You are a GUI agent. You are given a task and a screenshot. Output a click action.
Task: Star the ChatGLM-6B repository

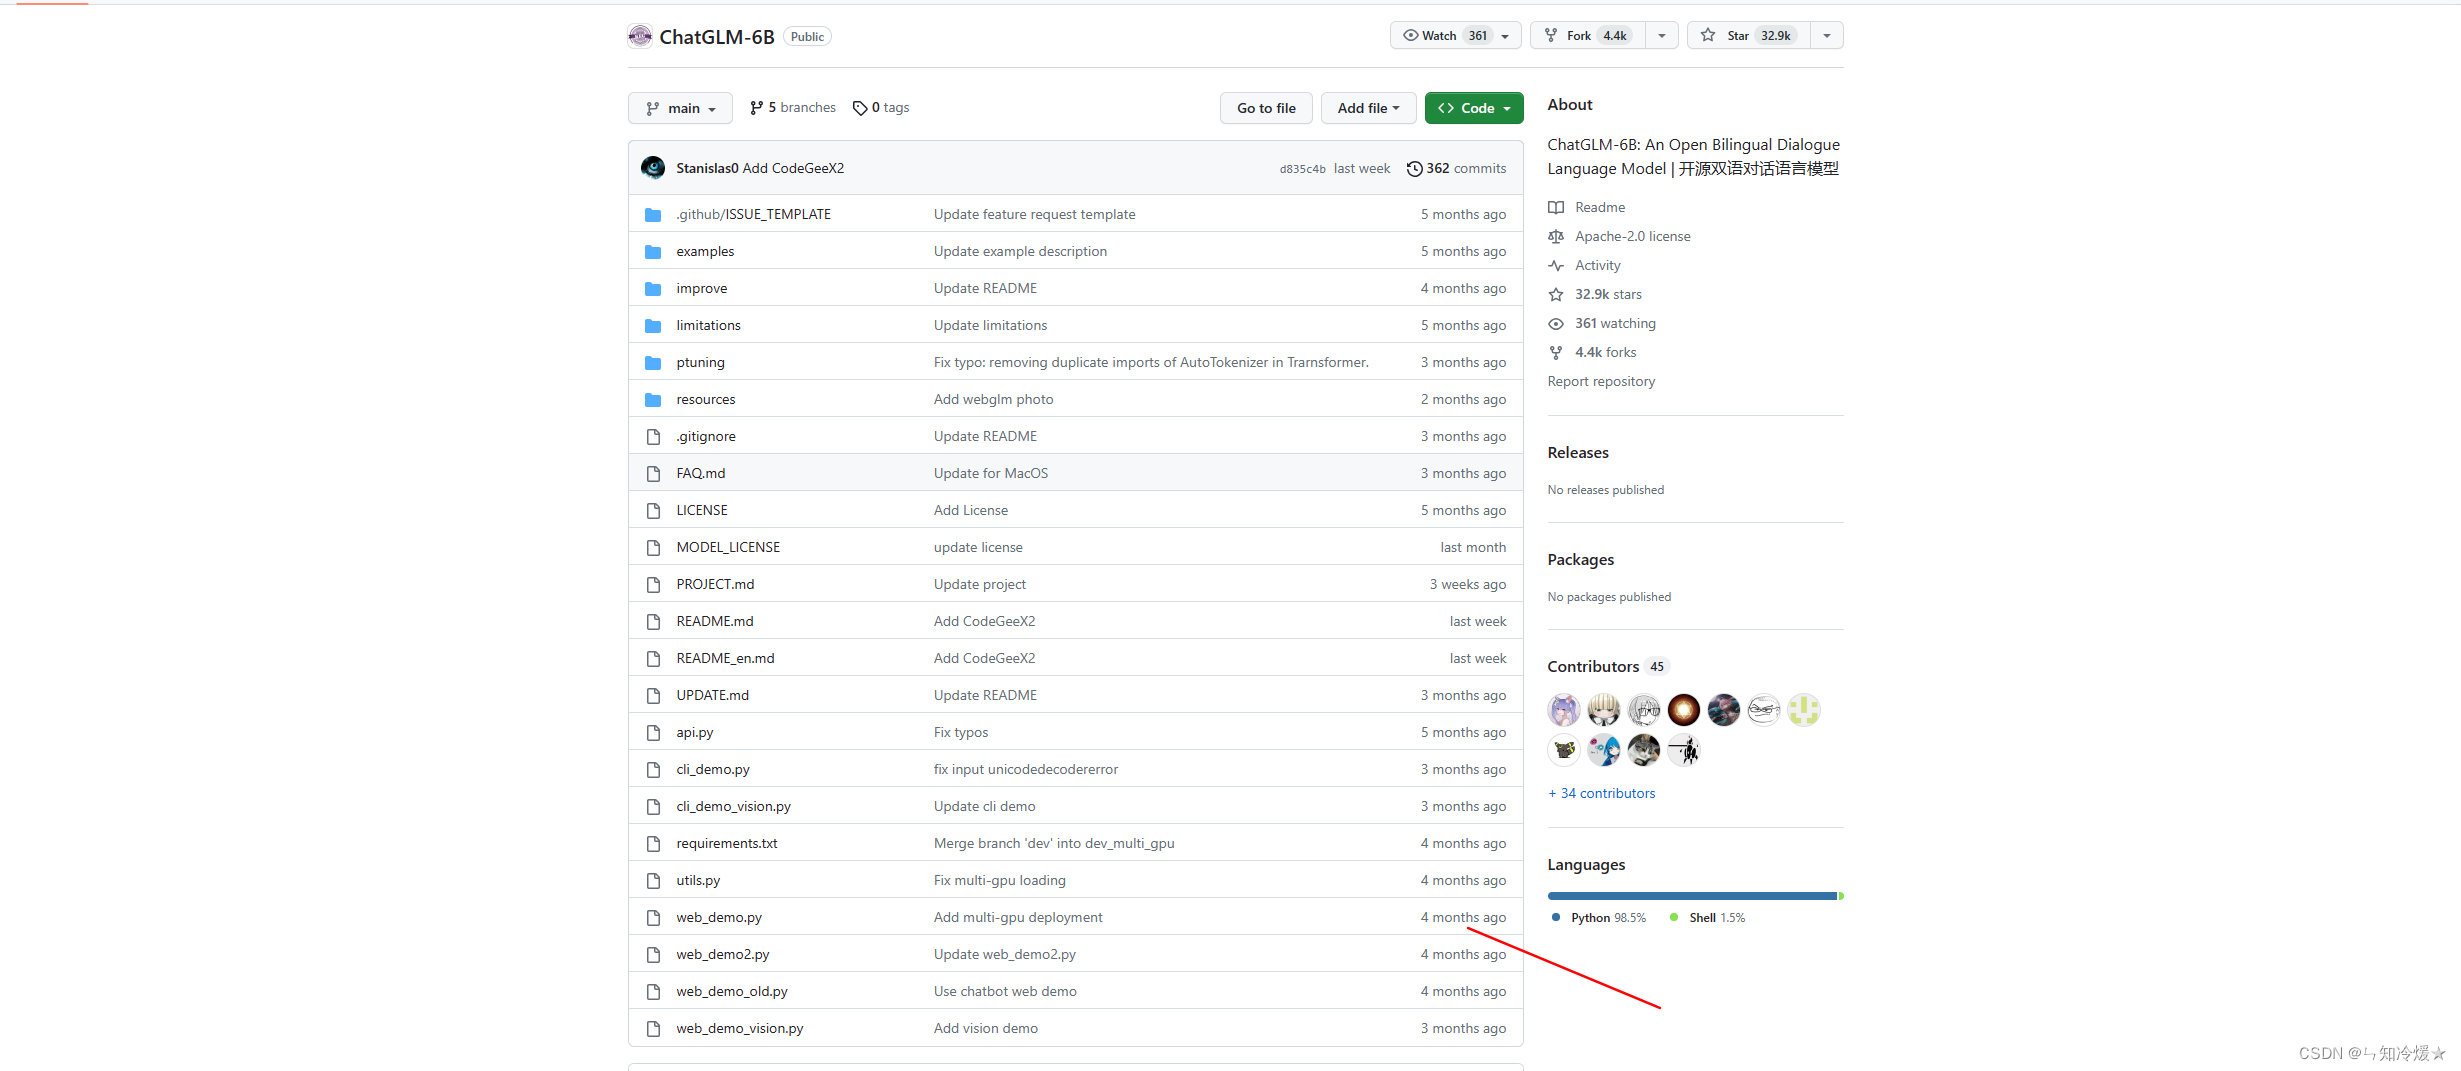point(1748,36)
